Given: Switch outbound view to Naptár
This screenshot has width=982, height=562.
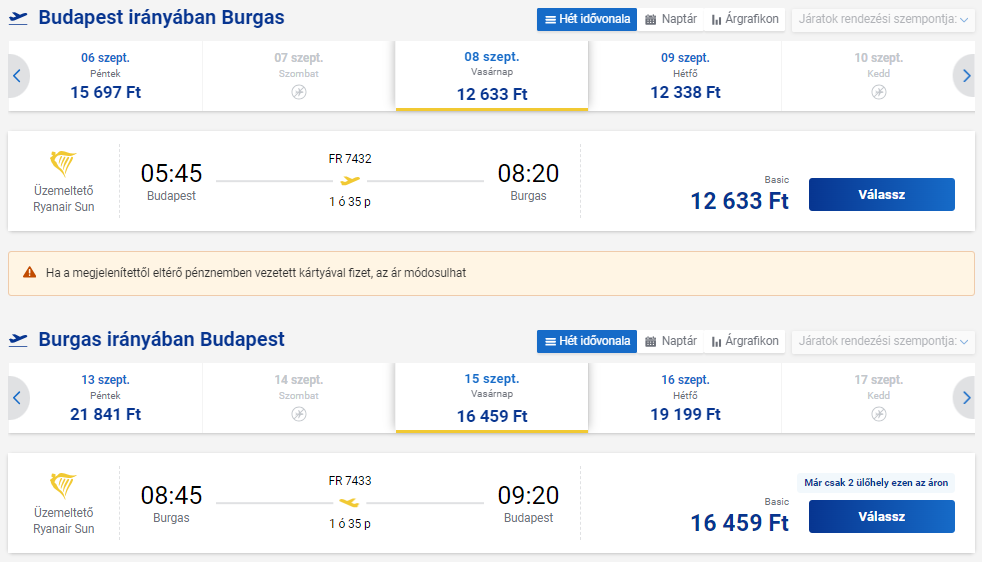Looking at the screenshot, I should 671,19.
